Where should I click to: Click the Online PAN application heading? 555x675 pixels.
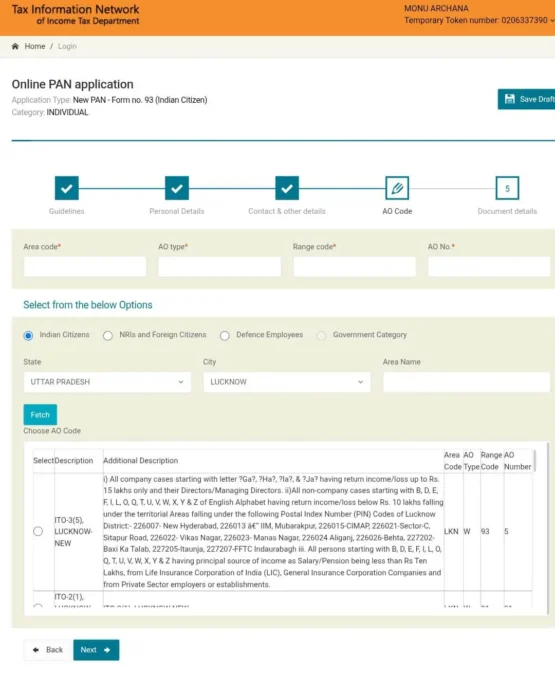[72, 84]
